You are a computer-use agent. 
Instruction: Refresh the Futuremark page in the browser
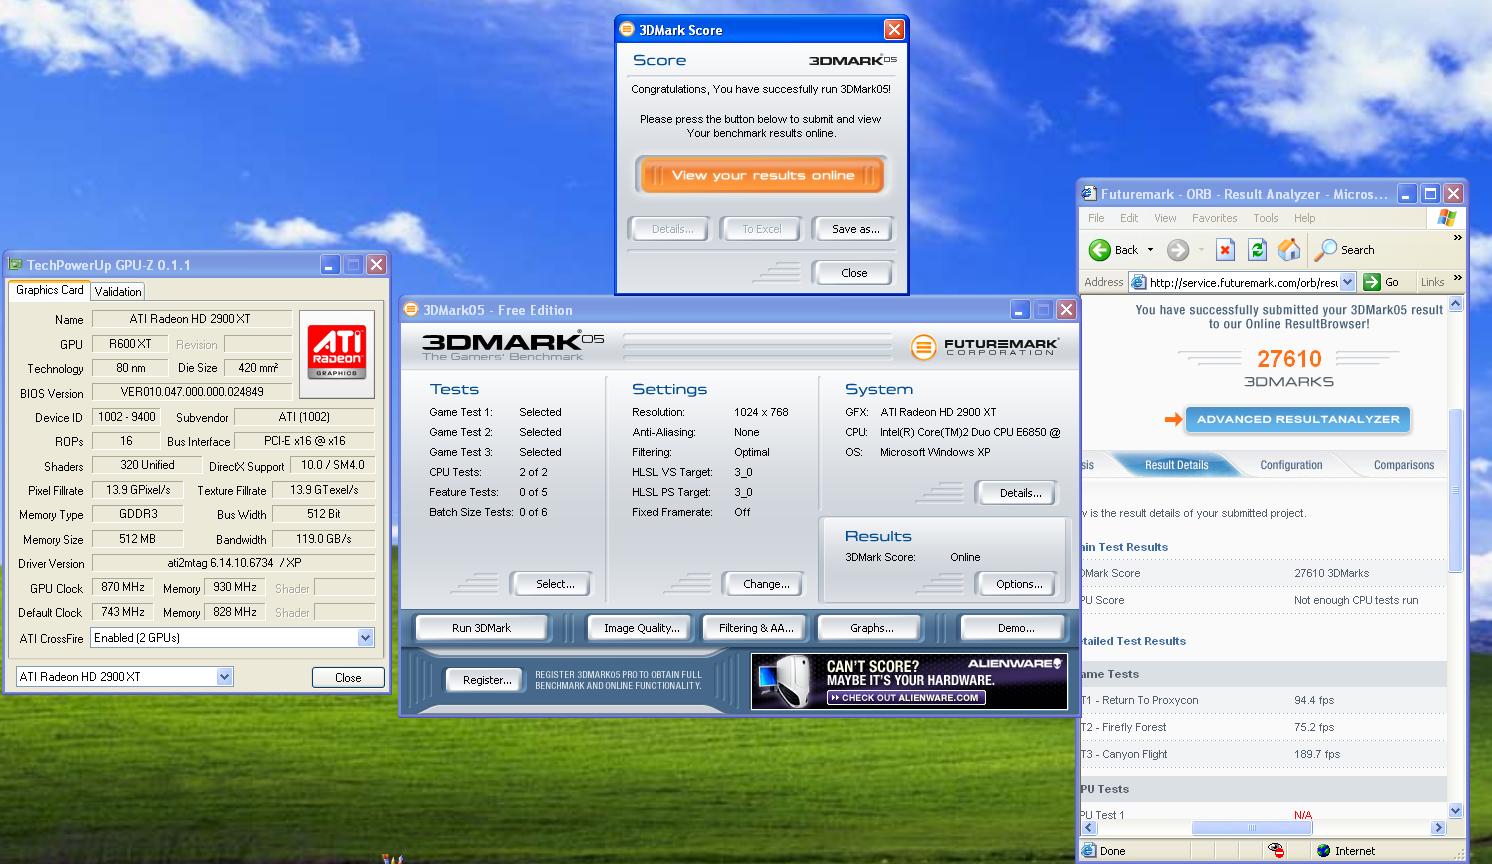[1258, 250]
